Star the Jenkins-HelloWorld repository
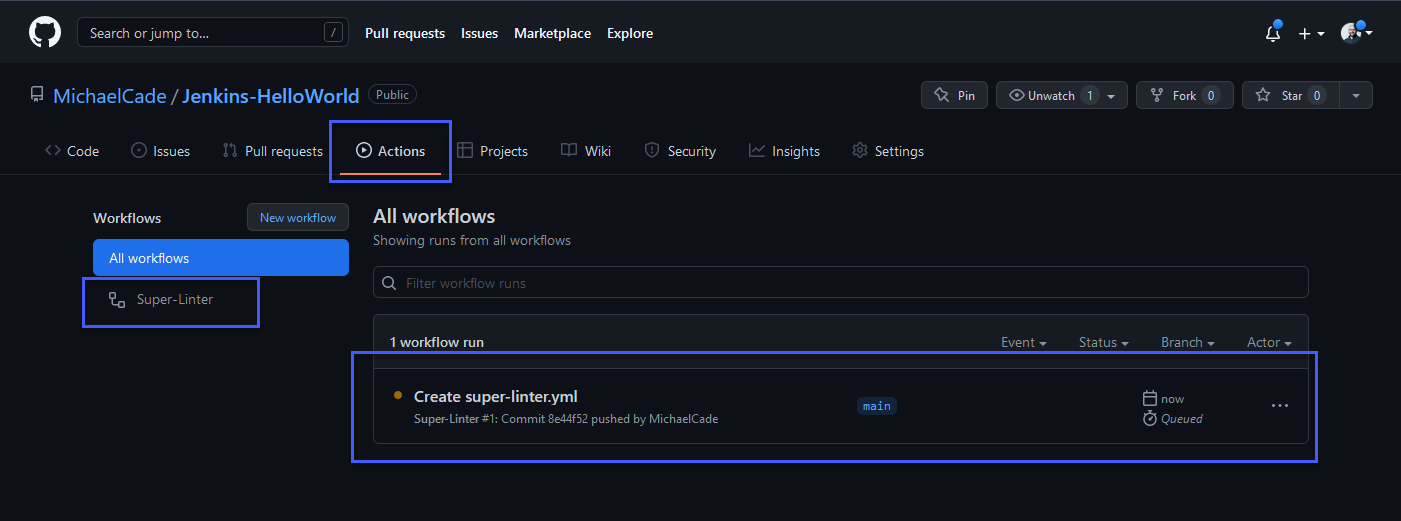This screenshot has width=1401, height=521. click(1291, 95)
